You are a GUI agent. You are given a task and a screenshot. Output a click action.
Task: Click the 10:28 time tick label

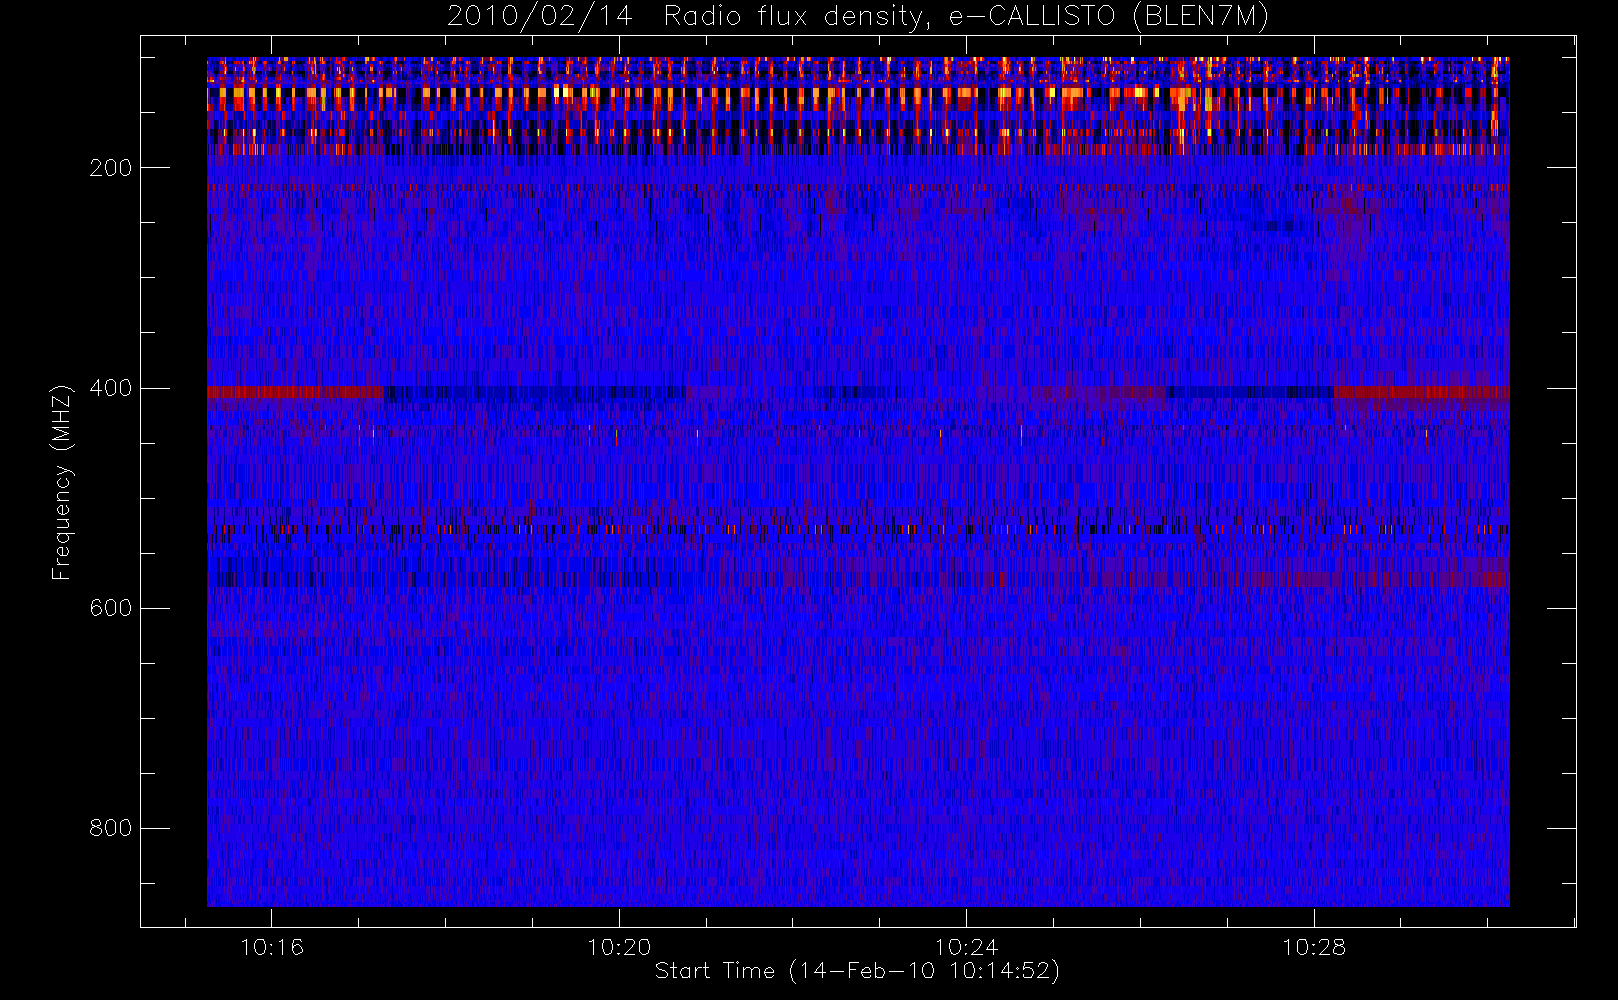click(x=1314, y=947)
